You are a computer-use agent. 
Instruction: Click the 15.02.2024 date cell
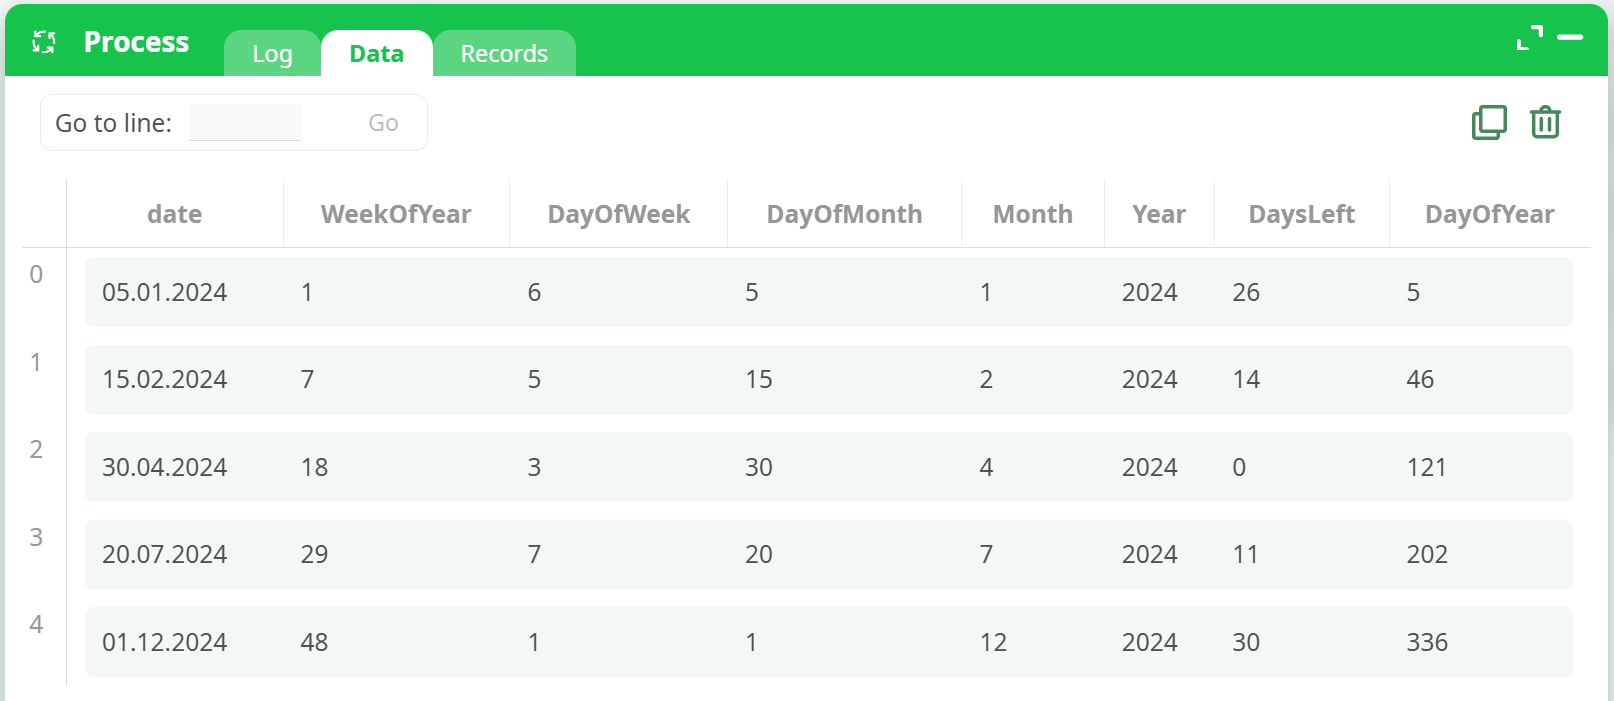164,380
